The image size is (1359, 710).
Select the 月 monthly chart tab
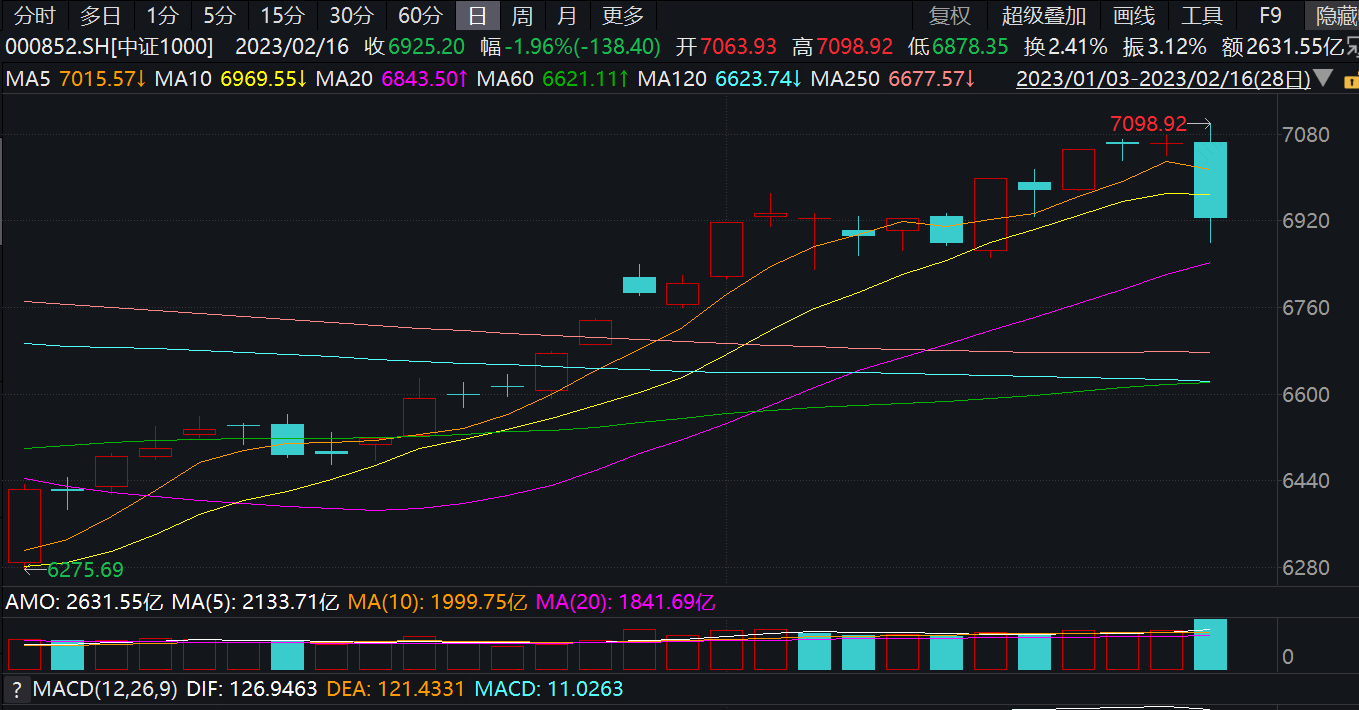click(567, 15)
